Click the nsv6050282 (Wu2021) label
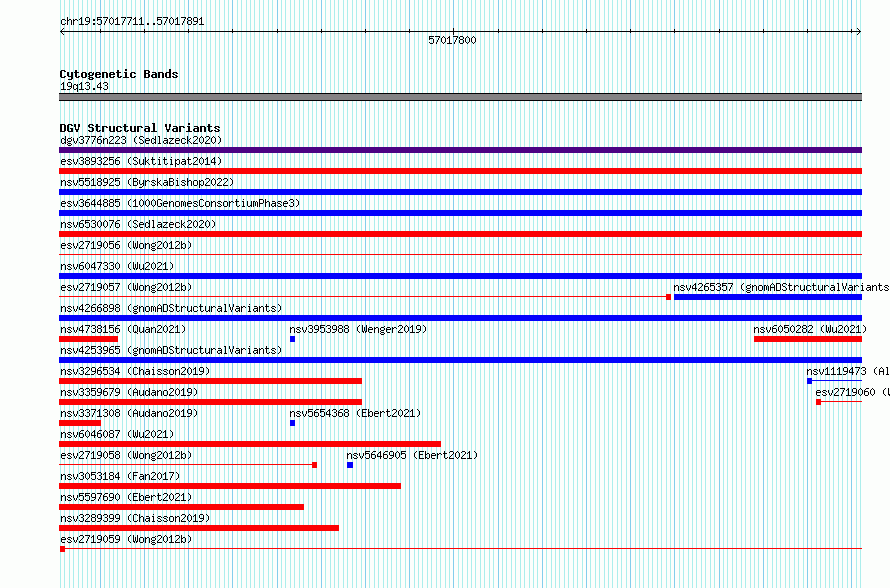This screenshot has height=588, width=890. pos(810,329)
